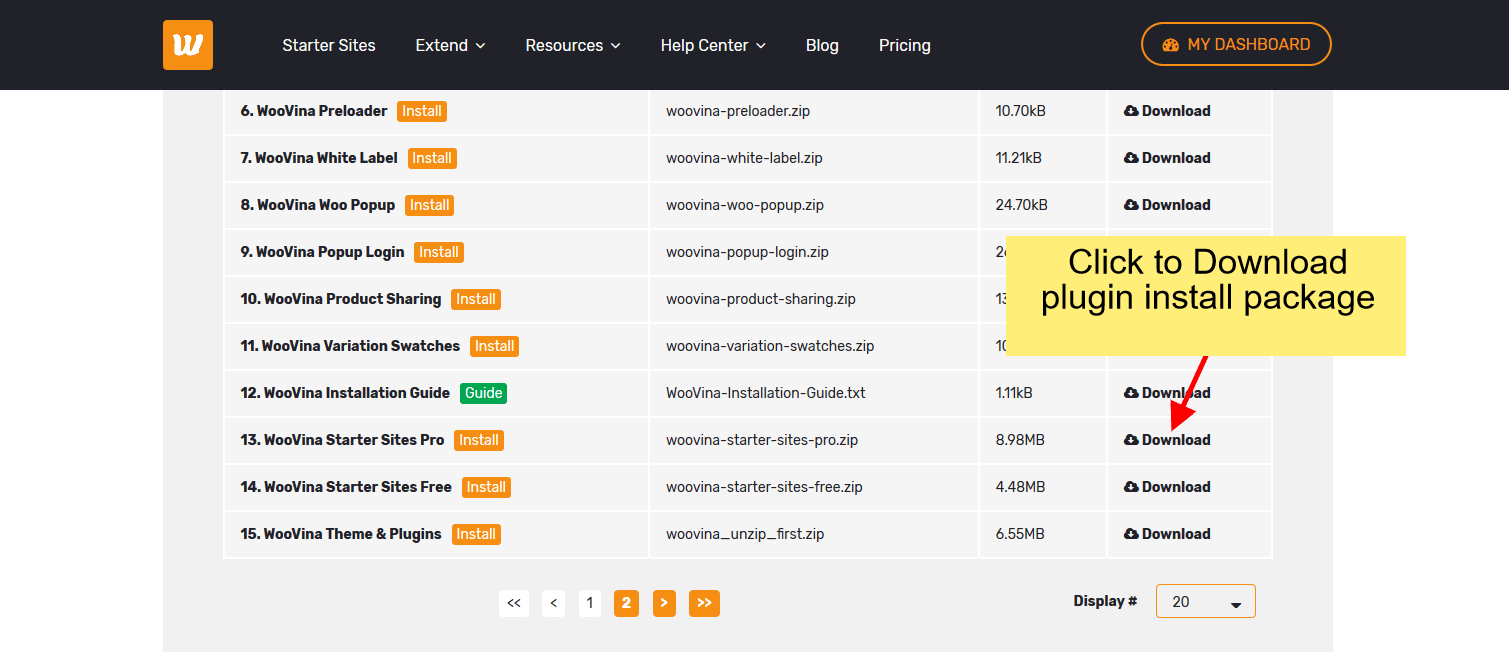Select pagination page 1
This screenshot has width=1509, height=652.
[590, 603]
